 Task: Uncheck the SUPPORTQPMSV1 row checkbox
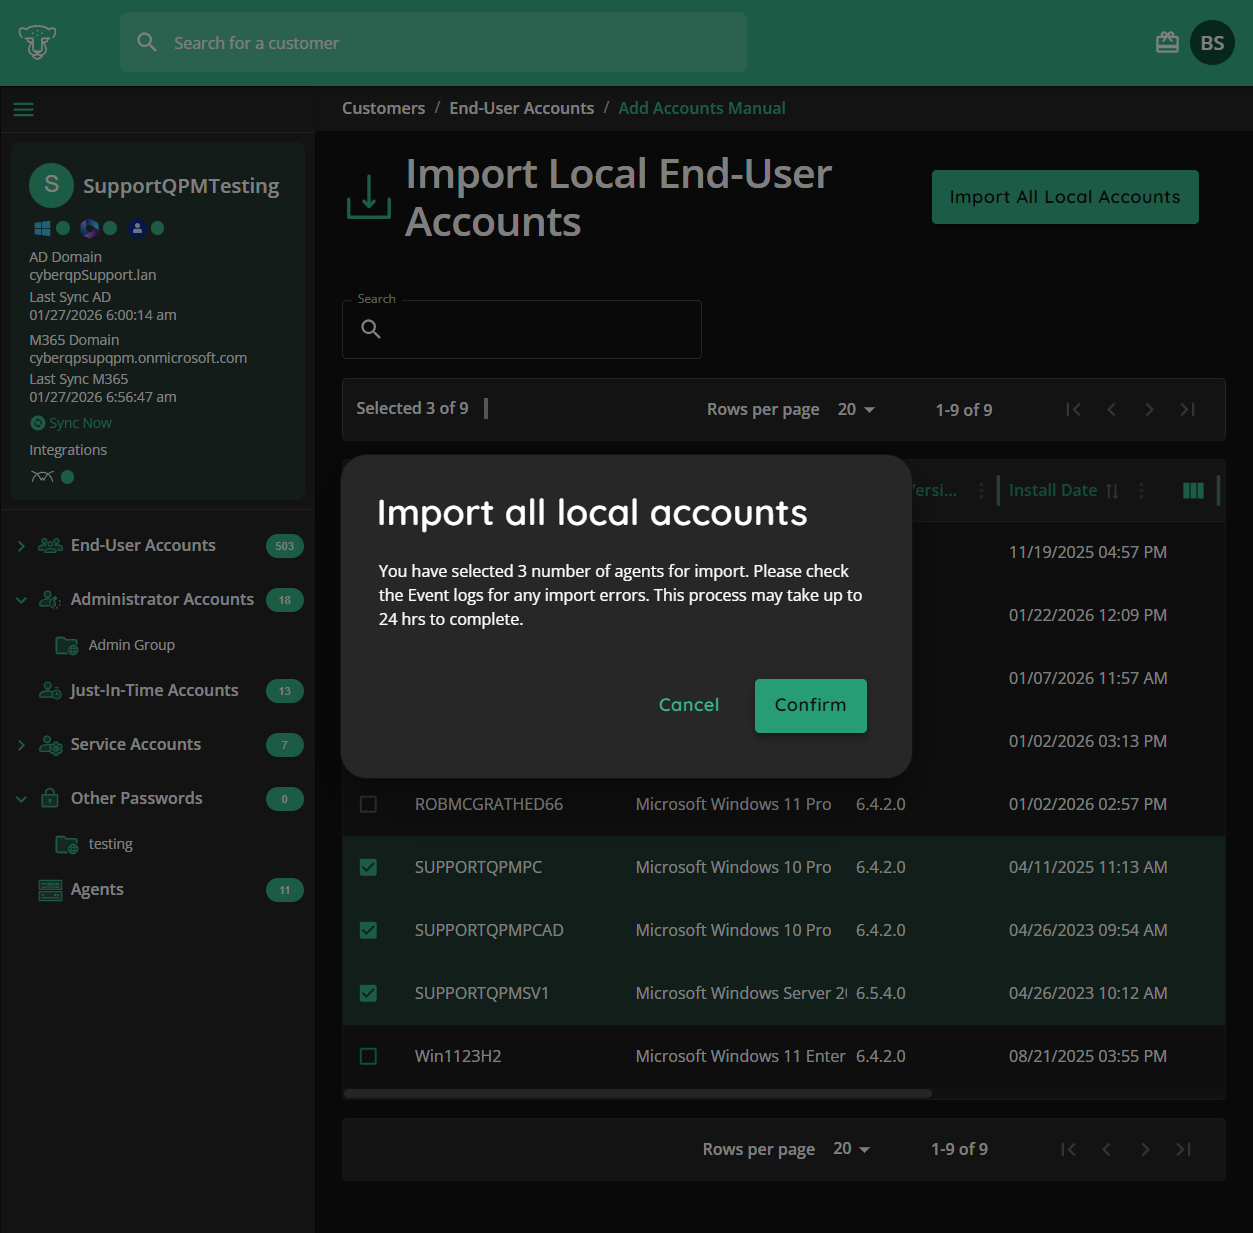(x=368, y=993)
